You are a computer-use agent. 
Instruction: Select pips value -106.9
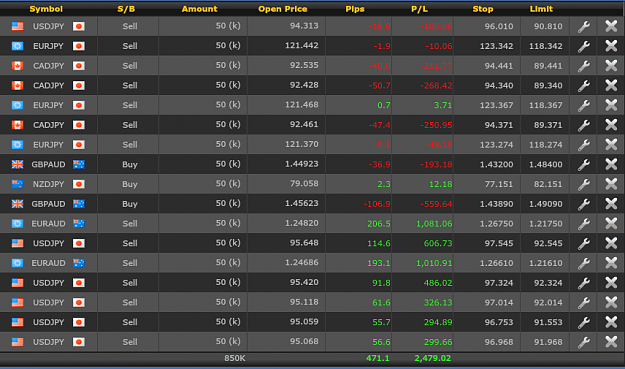pos(377,204)
